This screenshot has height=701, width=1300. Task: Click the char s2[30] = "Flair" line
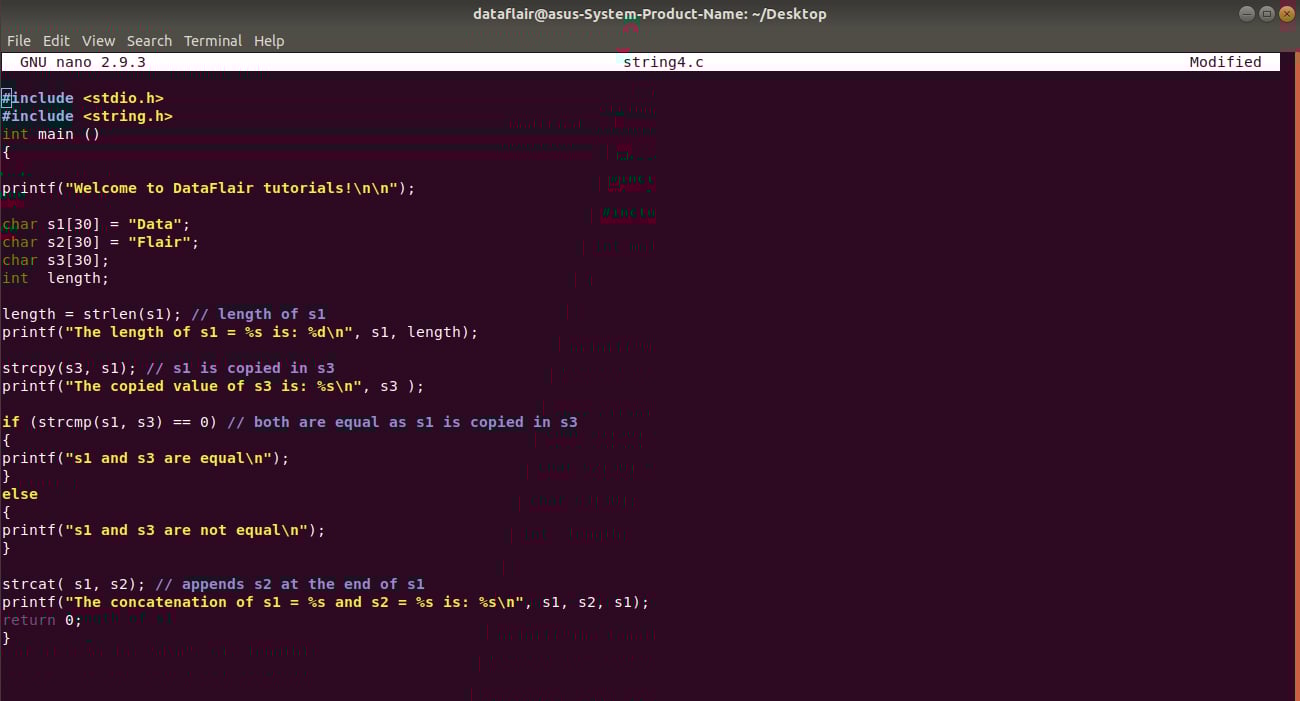click(x=101, y=242)
